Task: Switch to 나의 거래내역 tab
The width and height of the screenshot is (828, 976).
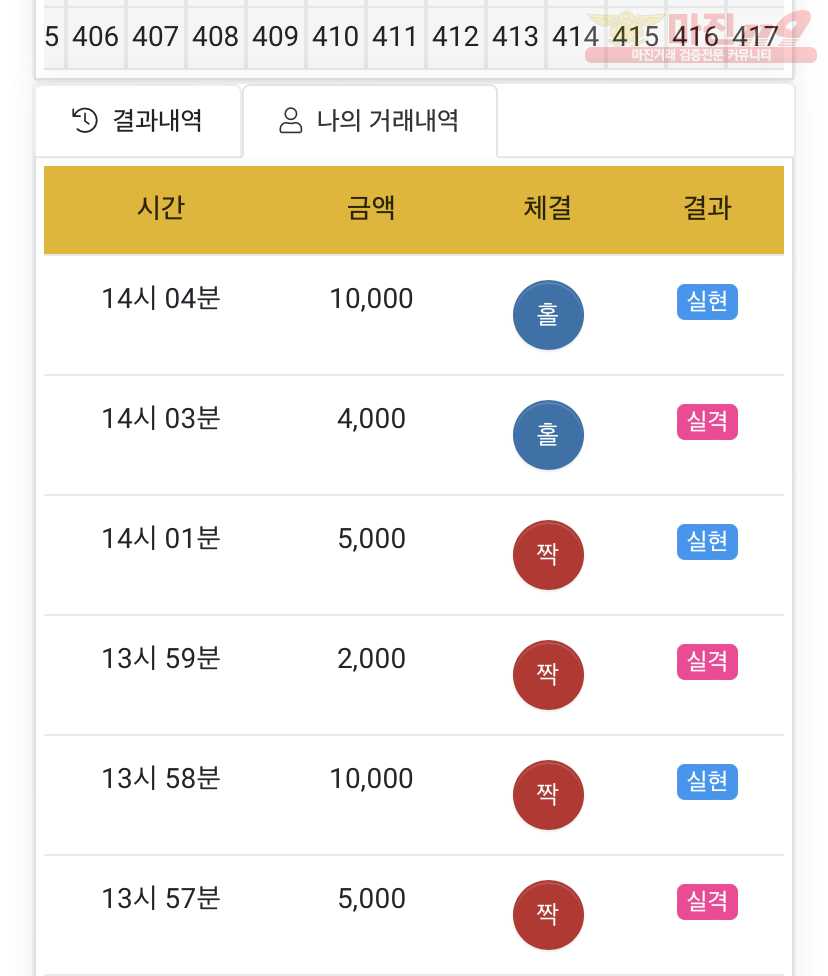Action: click(x=370, y=121)
